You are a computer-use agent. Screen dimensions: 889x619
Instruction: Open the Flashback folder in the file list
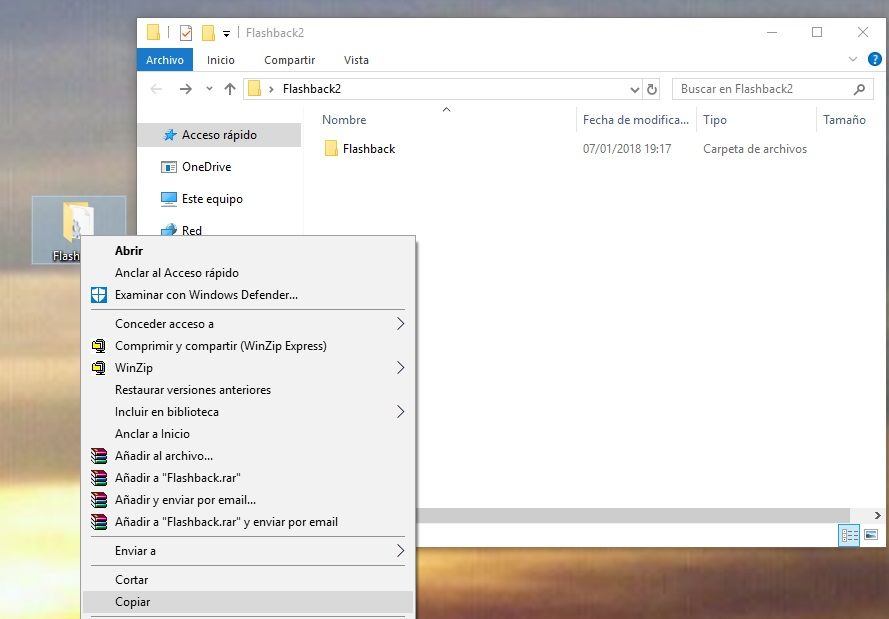(368, 149)
